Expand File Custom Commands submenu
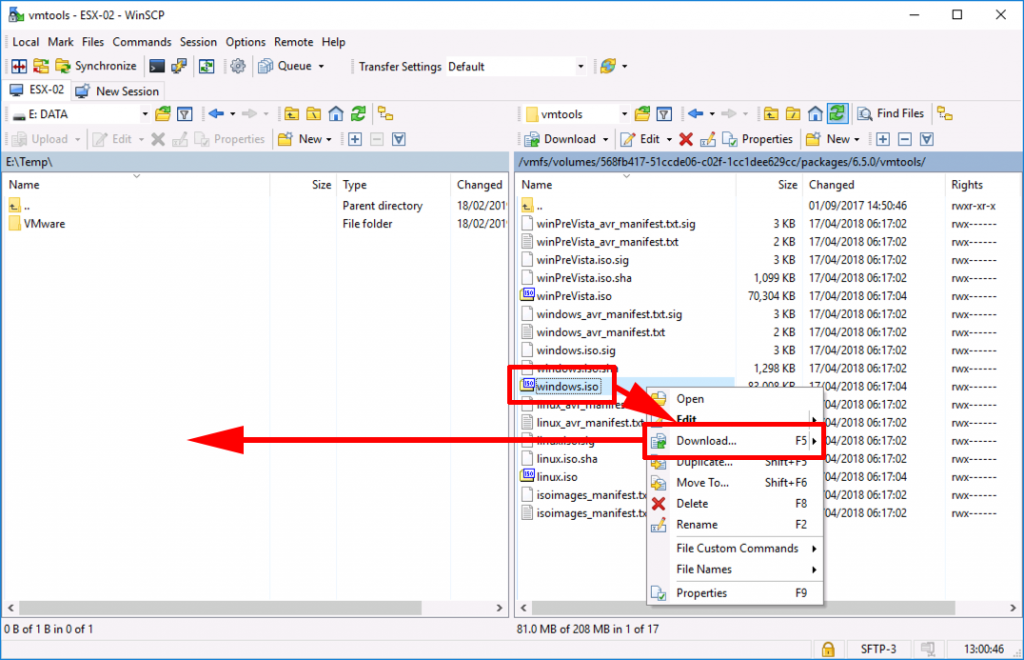Viewport: 1024px width, 660px height. click(734, 548)
